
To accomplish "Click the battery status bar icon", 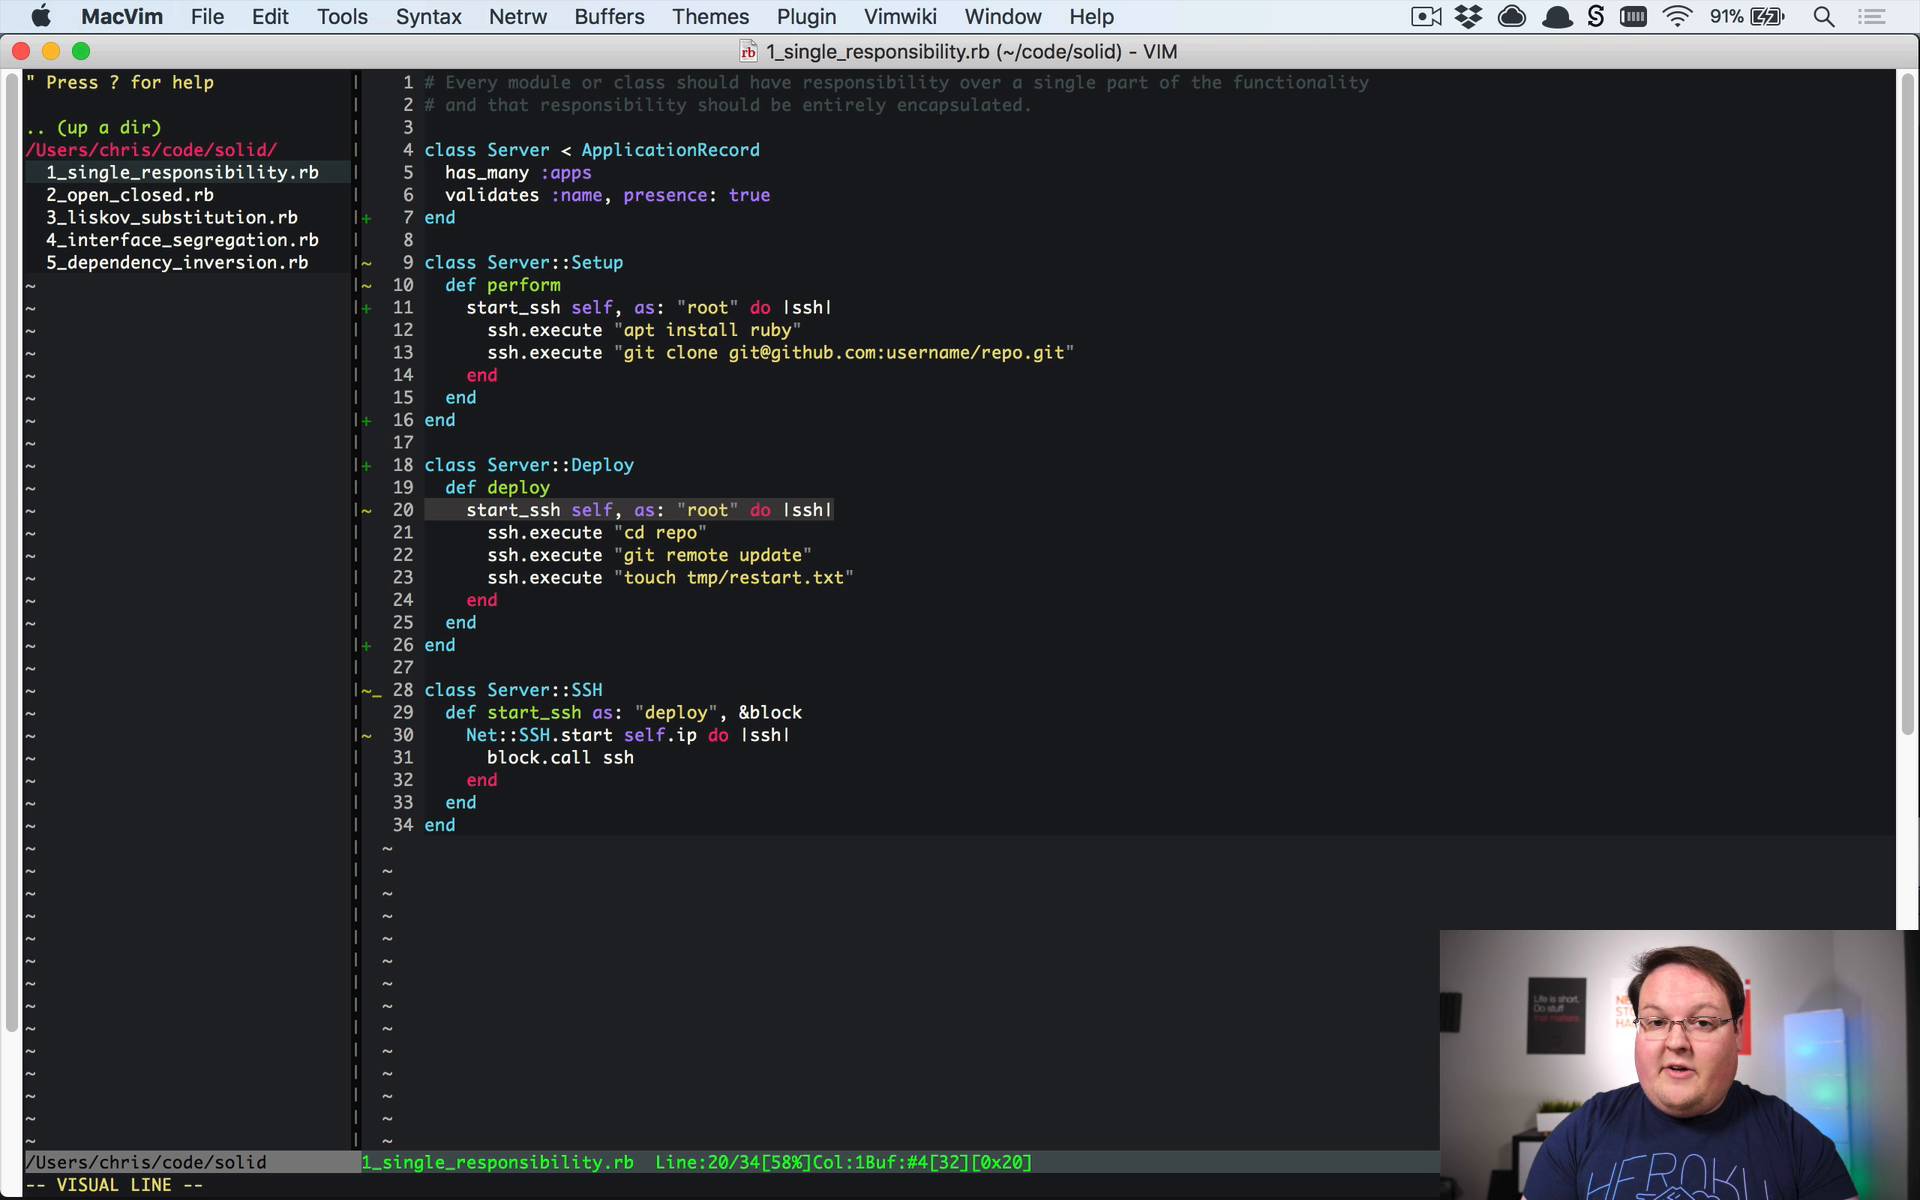I will (x=1768, y=17).
